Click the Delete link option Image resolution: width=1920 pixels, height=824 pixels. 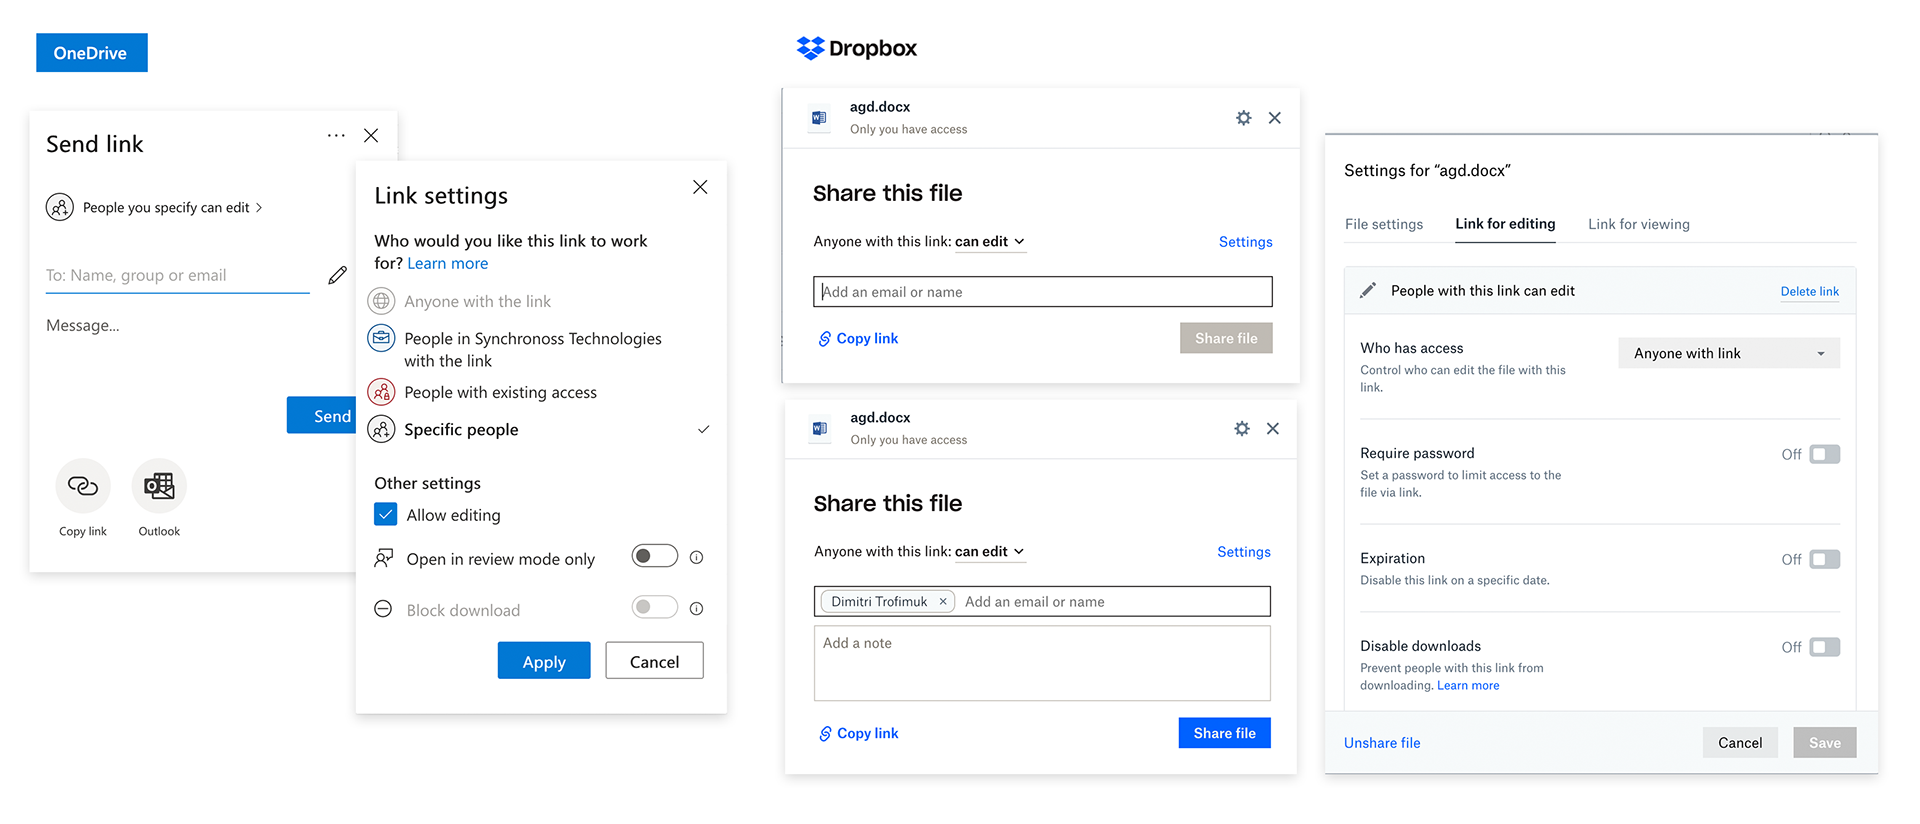(x=1809, y=291)
